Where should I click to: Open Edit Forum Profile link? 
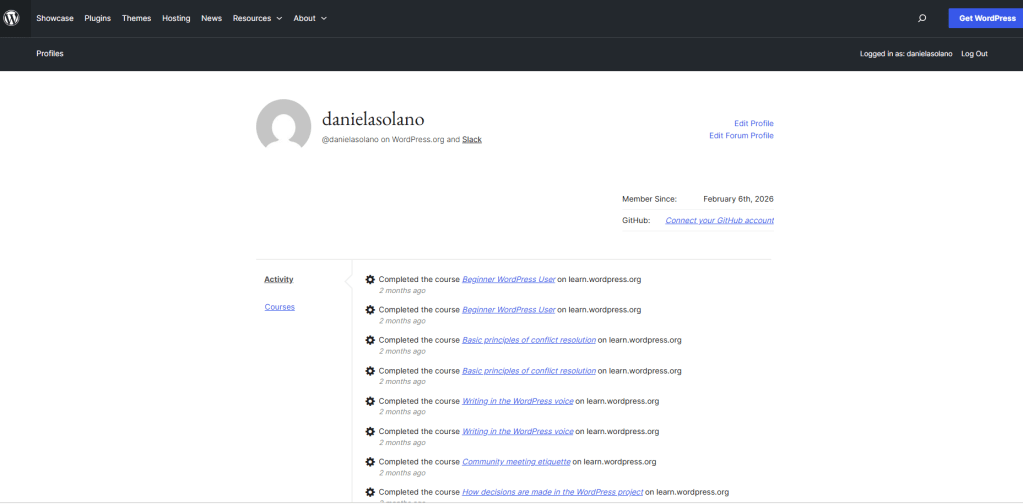click(x=741, y=136)
